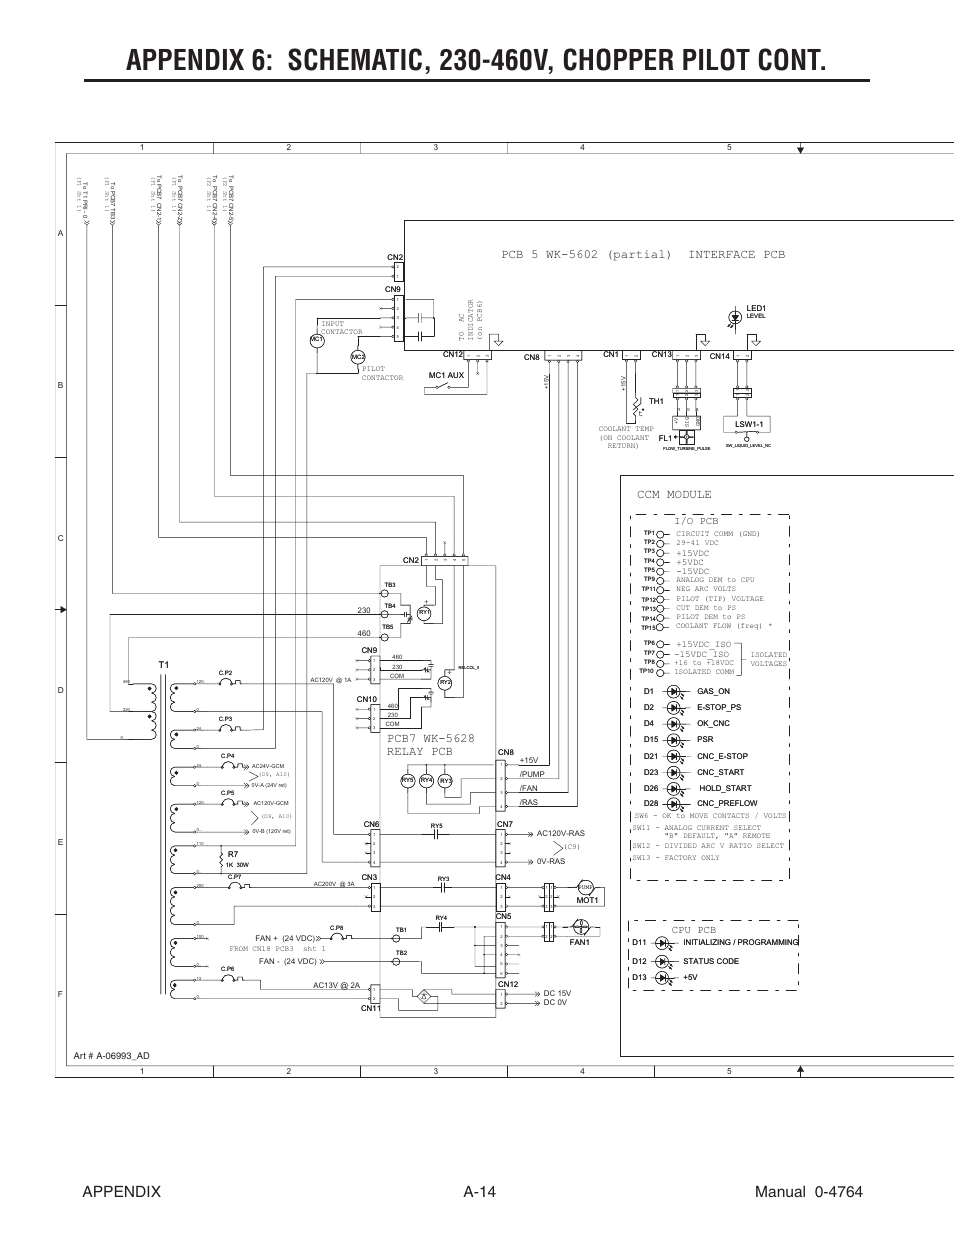This screenshot has width=954, height=1235.
Task: Click the 'R7 1K 30W' resistor label
Action: coord(237,859)
